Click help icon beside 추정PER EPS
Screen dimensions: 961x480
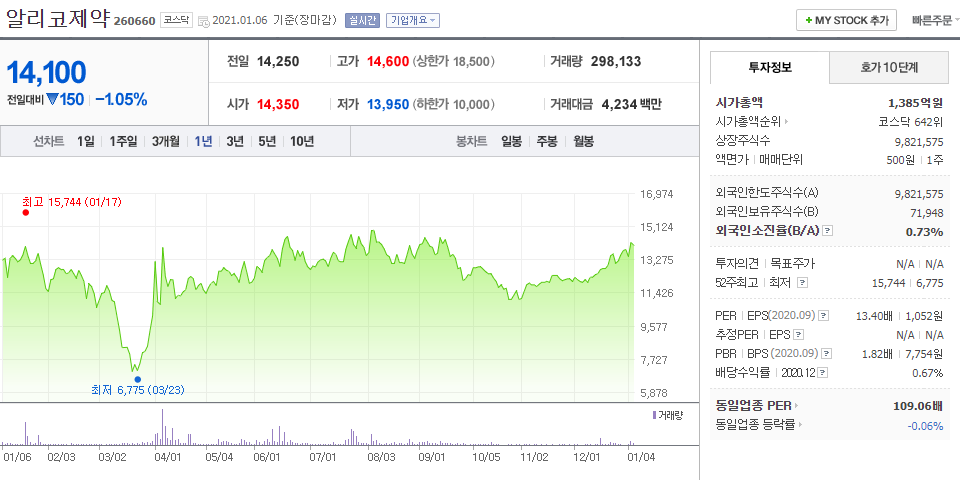(x=799, y=335)
